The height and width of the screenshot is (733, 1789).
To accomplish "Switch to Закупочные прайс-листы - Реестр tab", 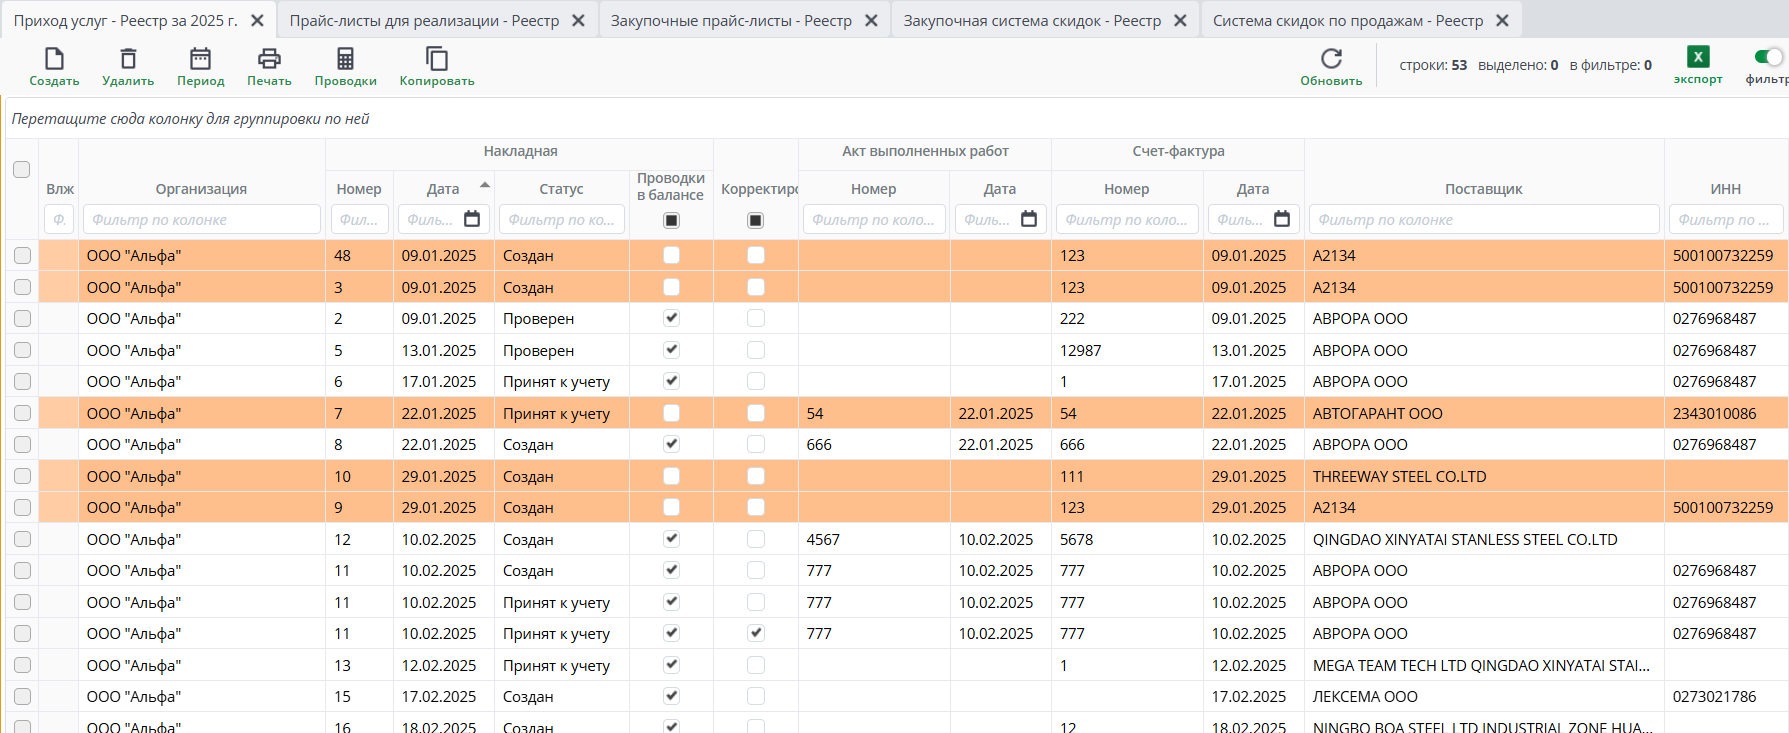I will click(x=731, y=20).
